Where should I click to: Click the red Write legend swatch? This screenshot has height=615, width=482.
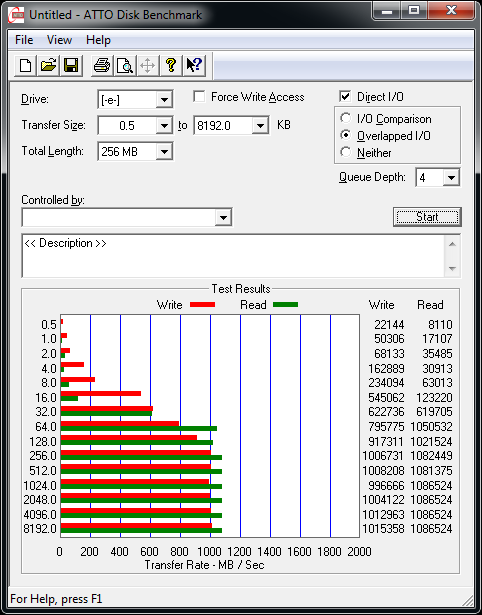202,305
